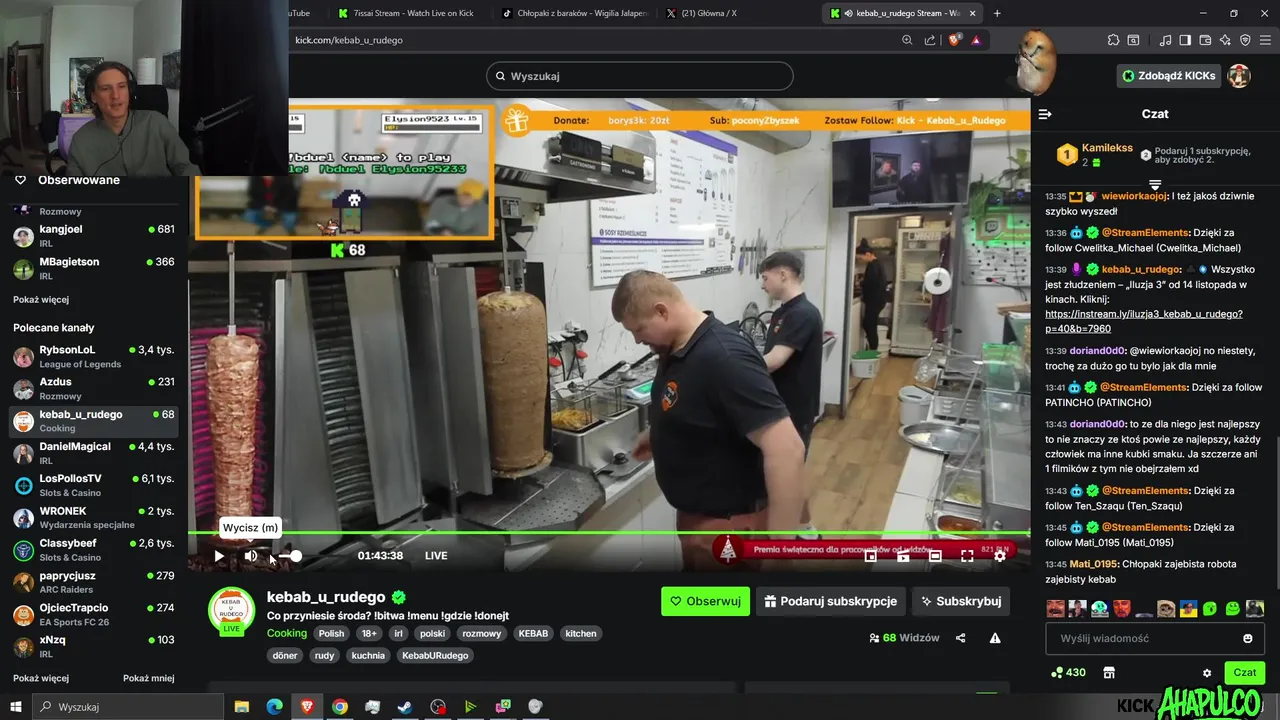The height and width of the screenshot is (720, 1280).
Task: Jump to LIVE in the player
Action: [436, 556]
